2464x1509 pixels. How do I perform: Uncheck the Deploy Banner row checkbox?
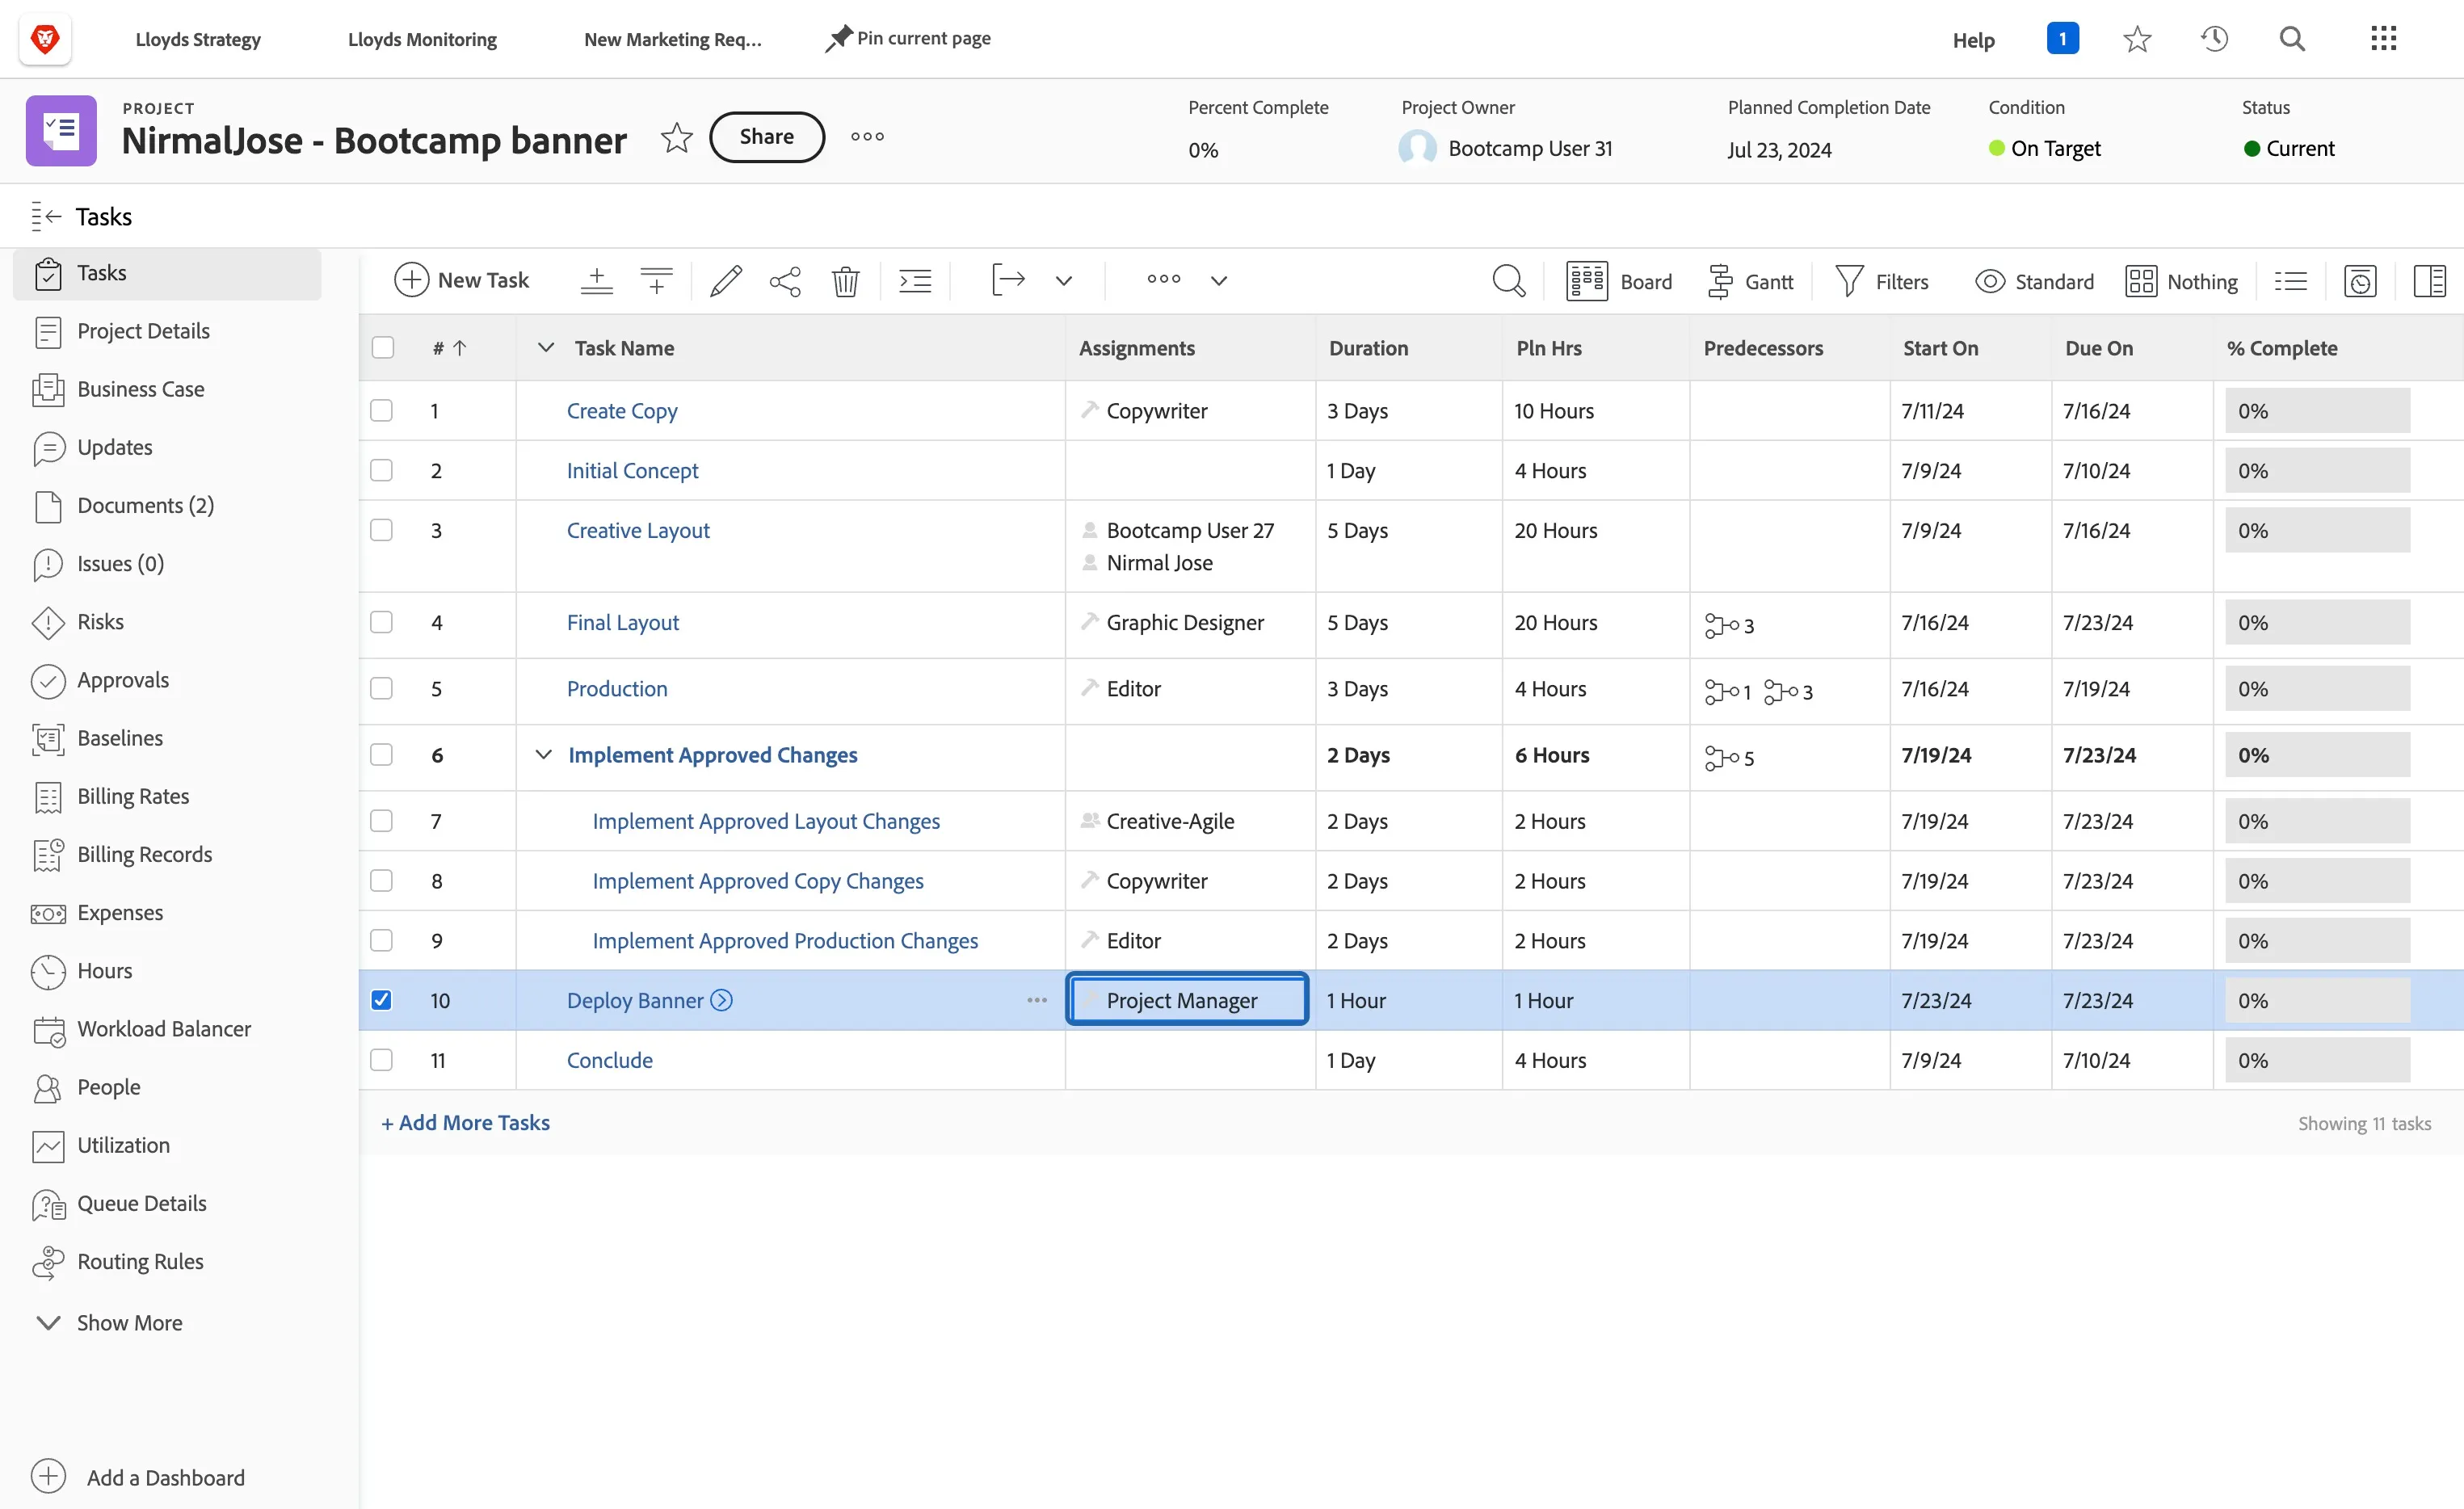381,1000
